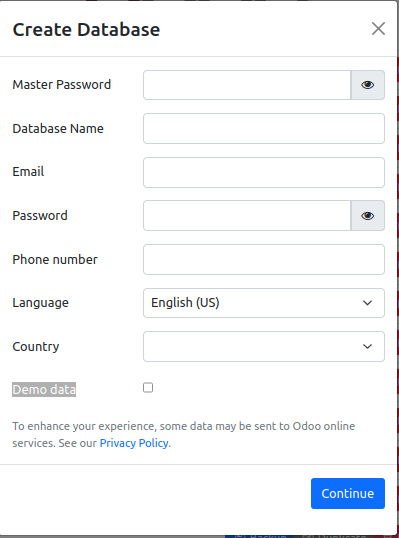Screen dimensions: 399x538
Task: Click the Phone number label
Action: point(55,259)
